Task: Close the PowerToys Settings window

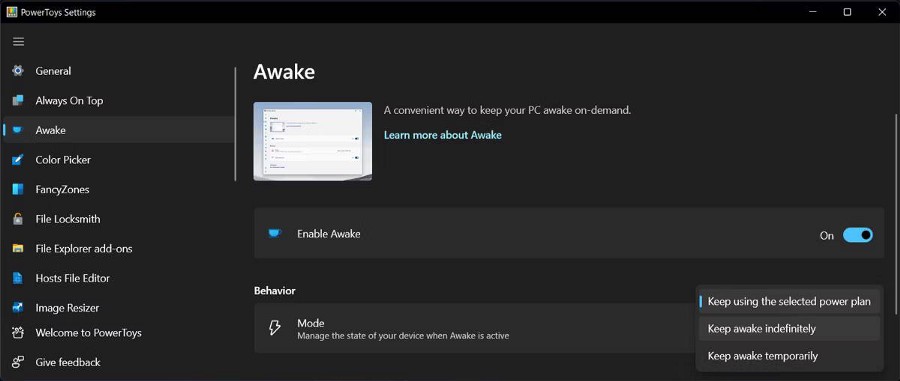Action: pyautogui.click(x=882, y=12)
